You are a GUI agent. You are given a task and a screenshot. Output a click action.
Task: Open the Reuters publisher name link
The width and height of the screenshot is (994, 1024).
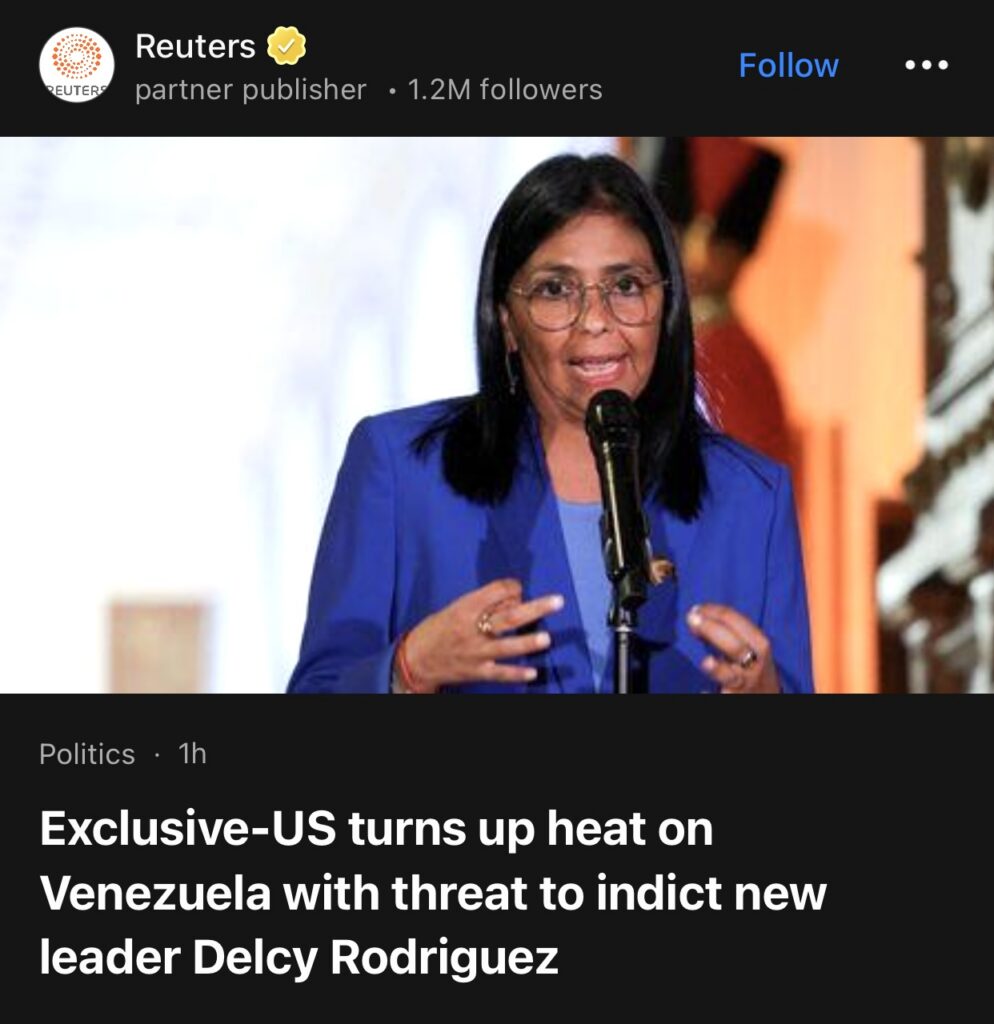(195, 46)
